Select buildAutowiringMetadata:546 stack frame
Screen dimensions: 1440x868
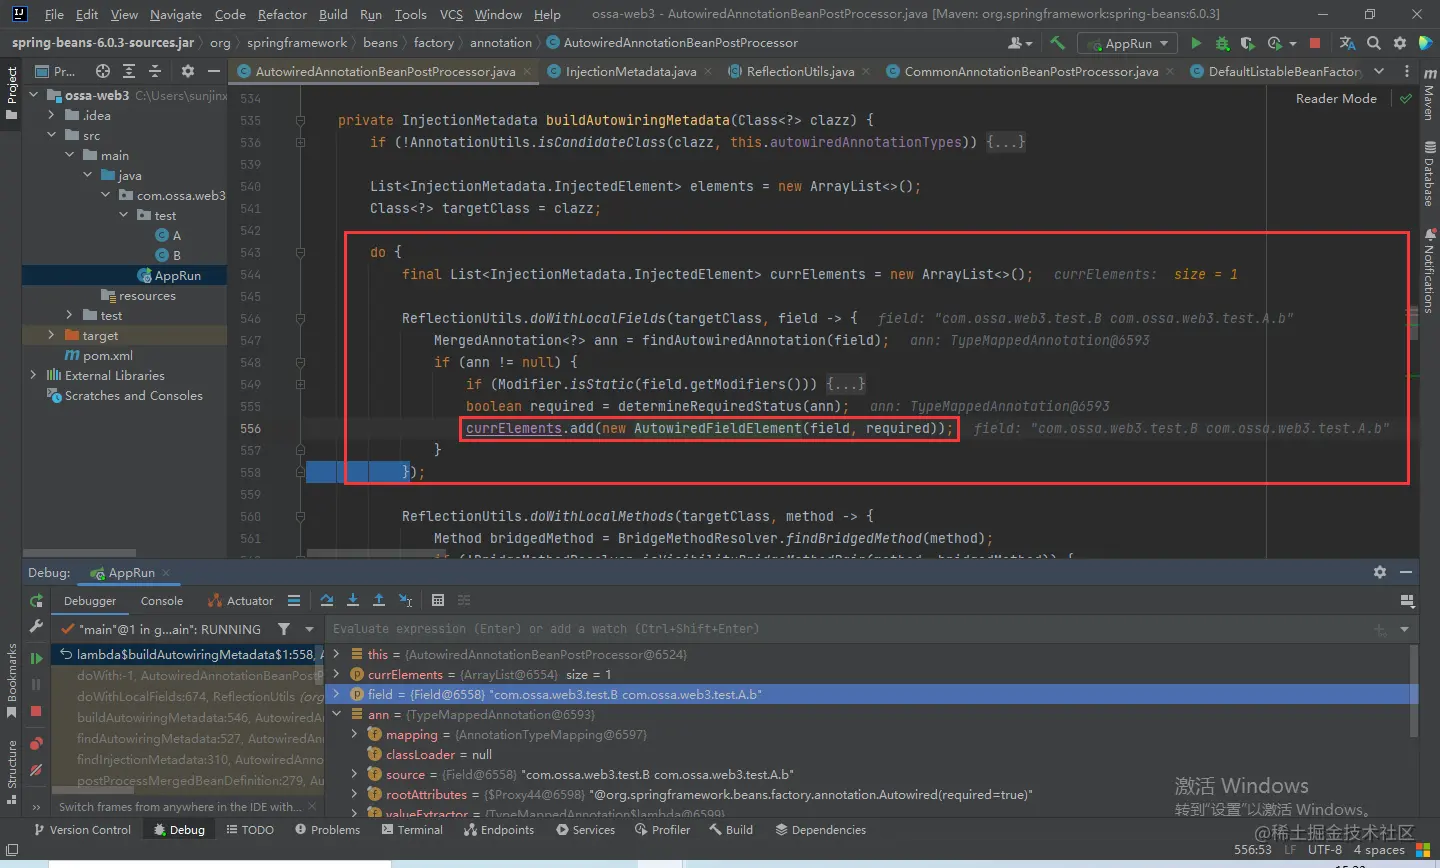coord(200,717)
